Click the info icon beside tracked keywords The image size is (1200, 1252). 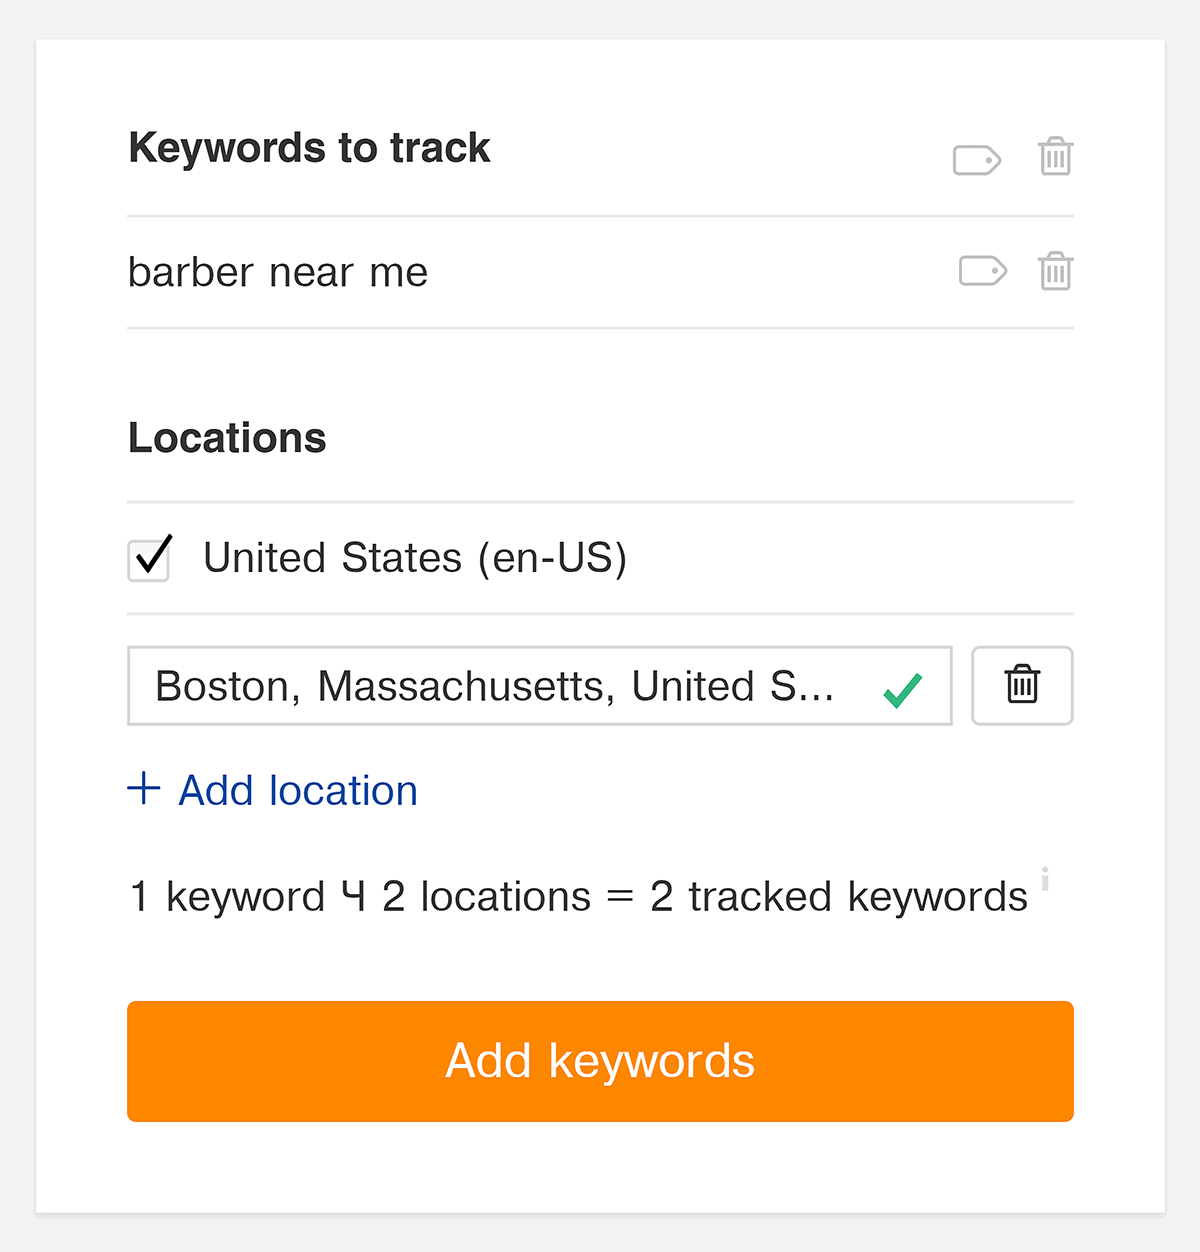[1045, 879]
